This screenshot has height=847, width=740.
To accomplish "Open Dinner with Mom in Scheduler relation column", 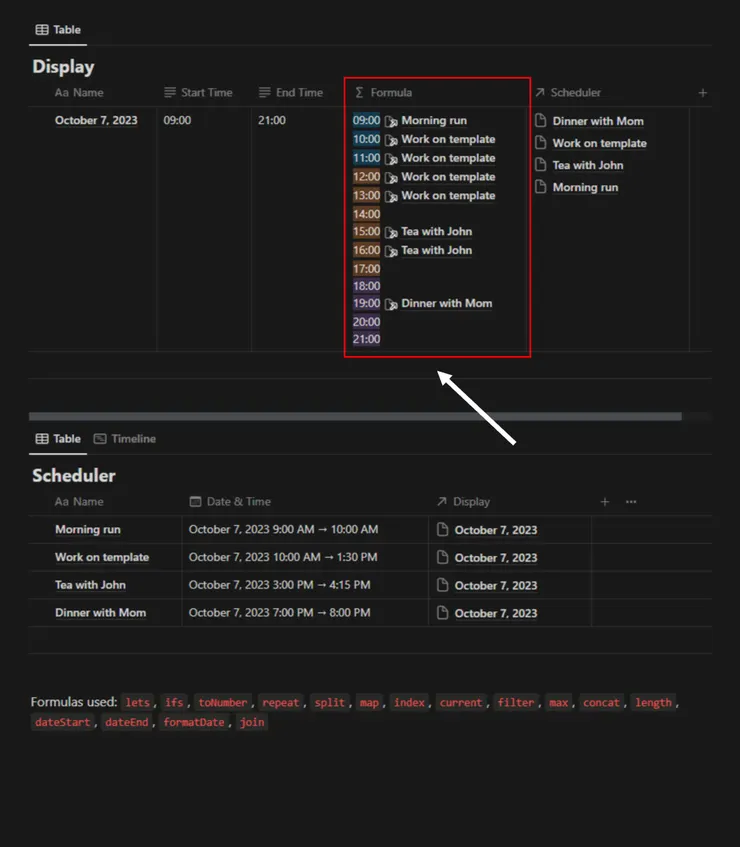I will pyautogui.click(x=598, y=122).
